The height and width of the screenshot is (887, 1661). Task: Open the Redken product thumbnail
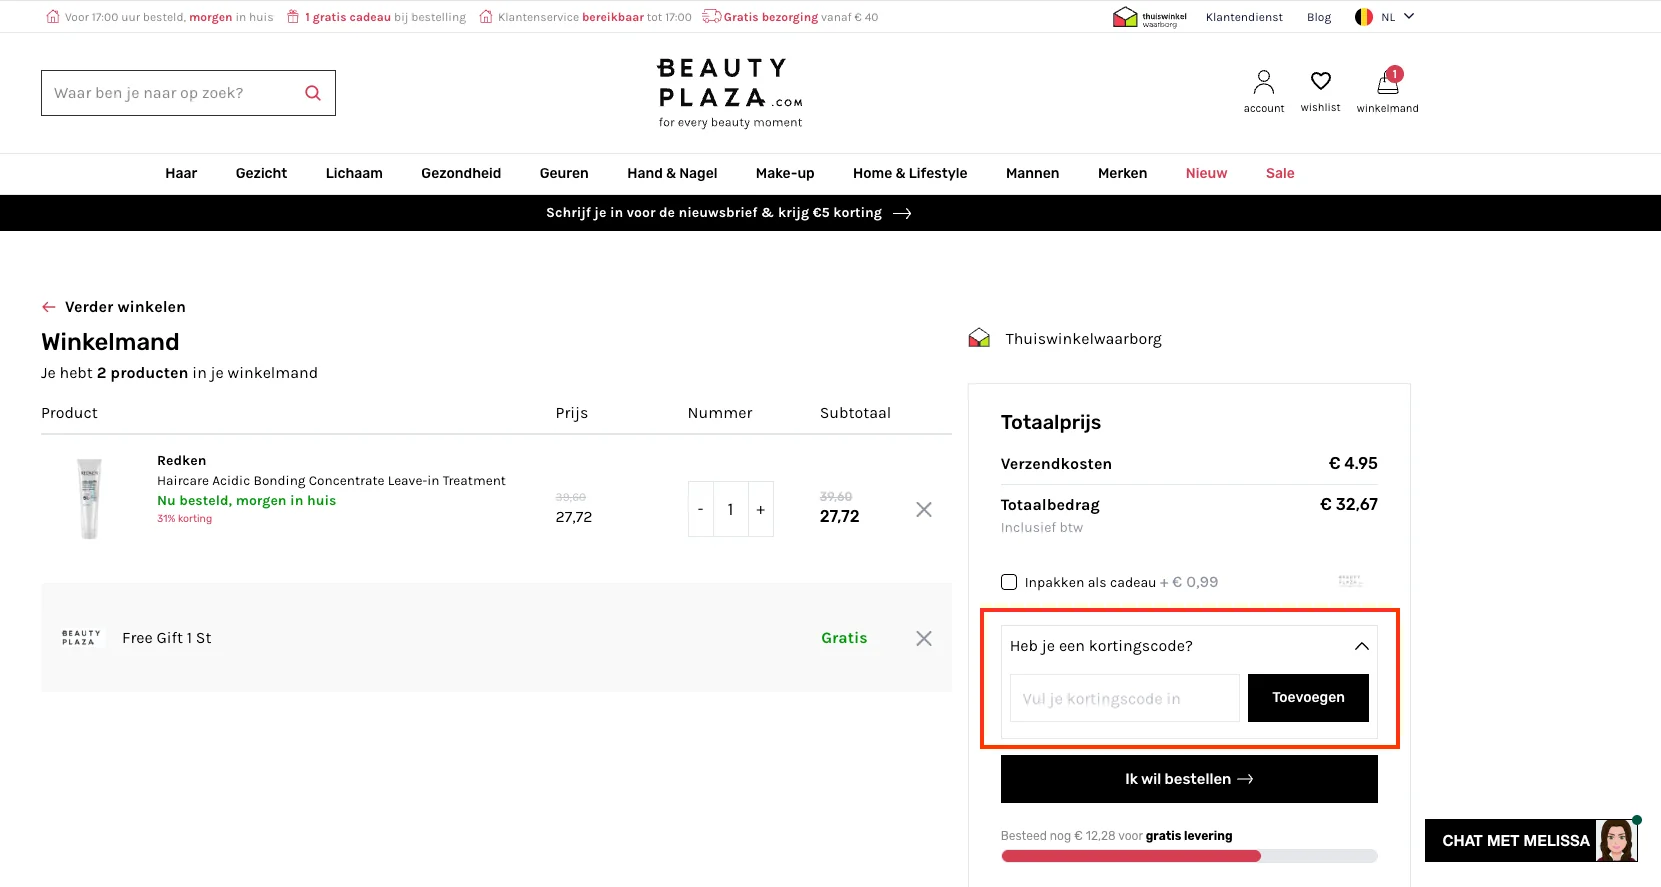[90, 499]
